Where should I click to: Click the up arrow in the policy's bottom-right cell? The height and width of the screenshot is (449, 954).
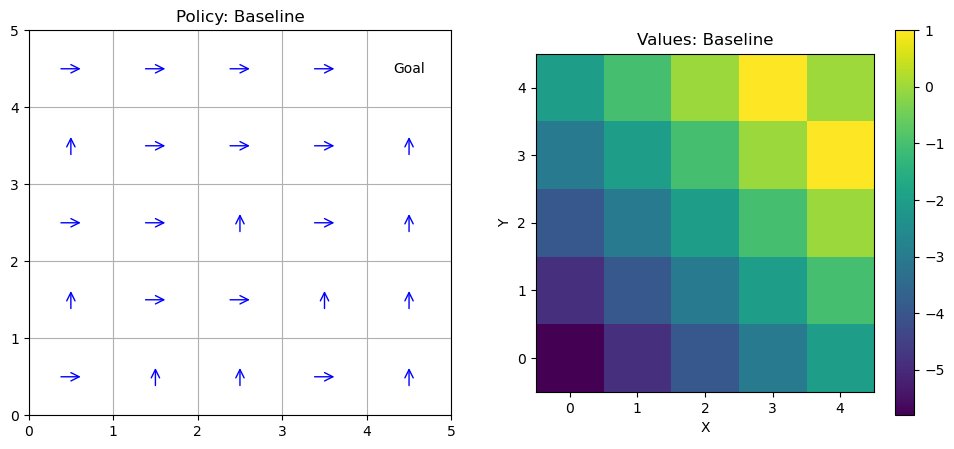pyautogui.click(x=408, y=377)
